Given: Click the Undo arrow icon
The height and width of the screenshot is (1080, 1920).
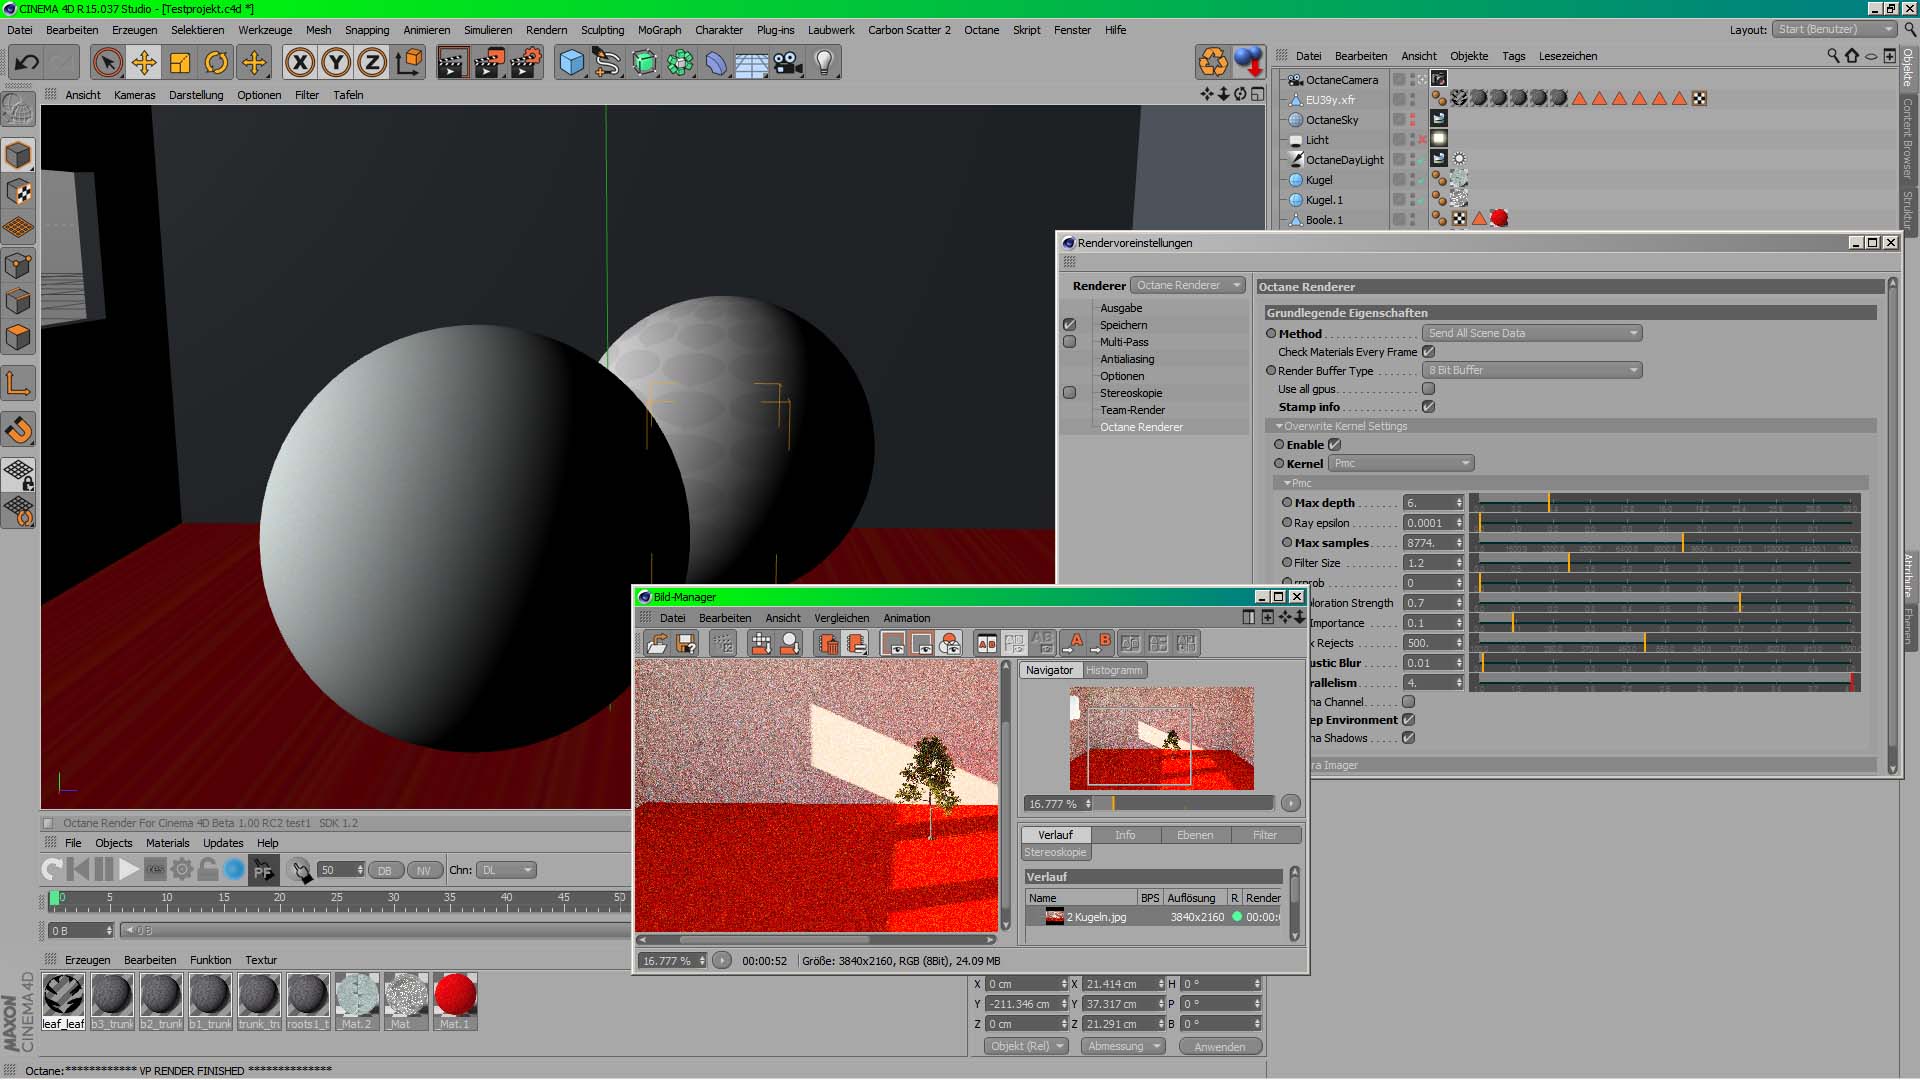Looking at the screenshot, I should click(x=27, y=63).
